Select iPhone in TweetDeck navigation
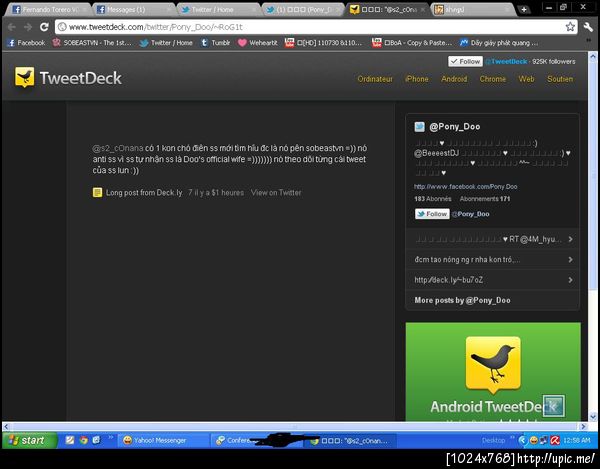This screenshot has height=469, width=600. click(x=417, y=79)
